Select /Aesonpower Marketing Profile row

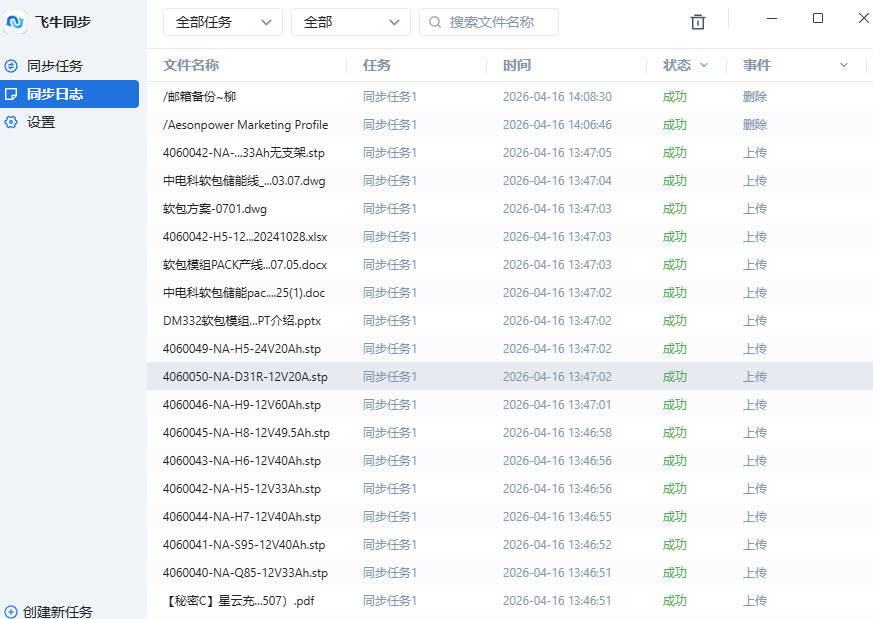click(x=509, y=125)
